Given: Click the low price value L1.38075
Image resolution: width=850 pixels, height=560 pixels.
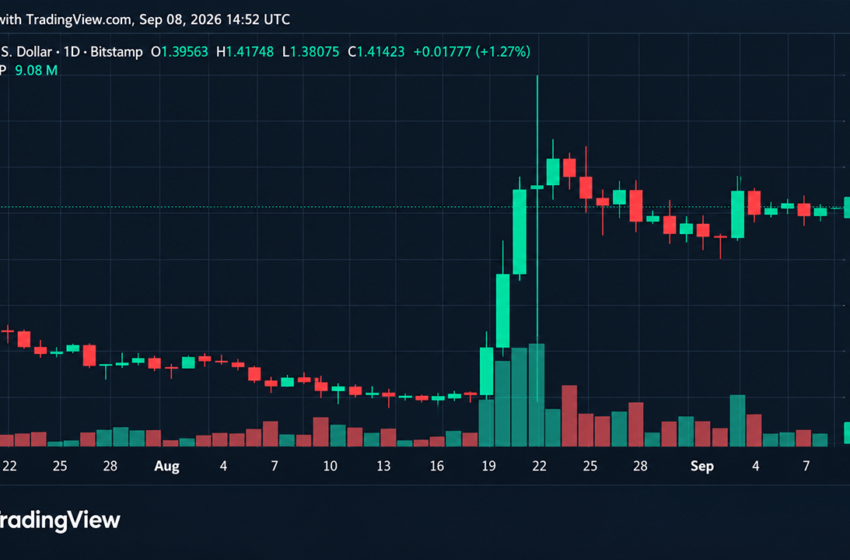Looking at the screenshot, I should point(311,52).
